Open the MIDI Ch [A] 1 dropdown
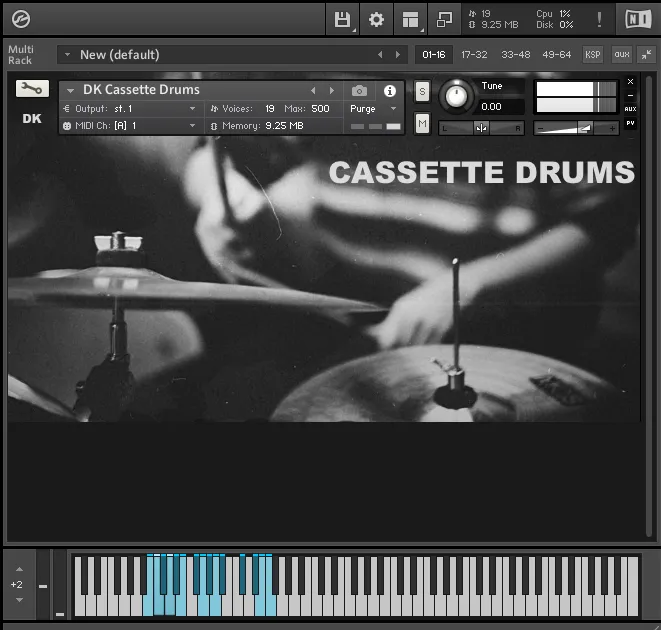Viewport: 661px width, 630px height. [192, 126]
